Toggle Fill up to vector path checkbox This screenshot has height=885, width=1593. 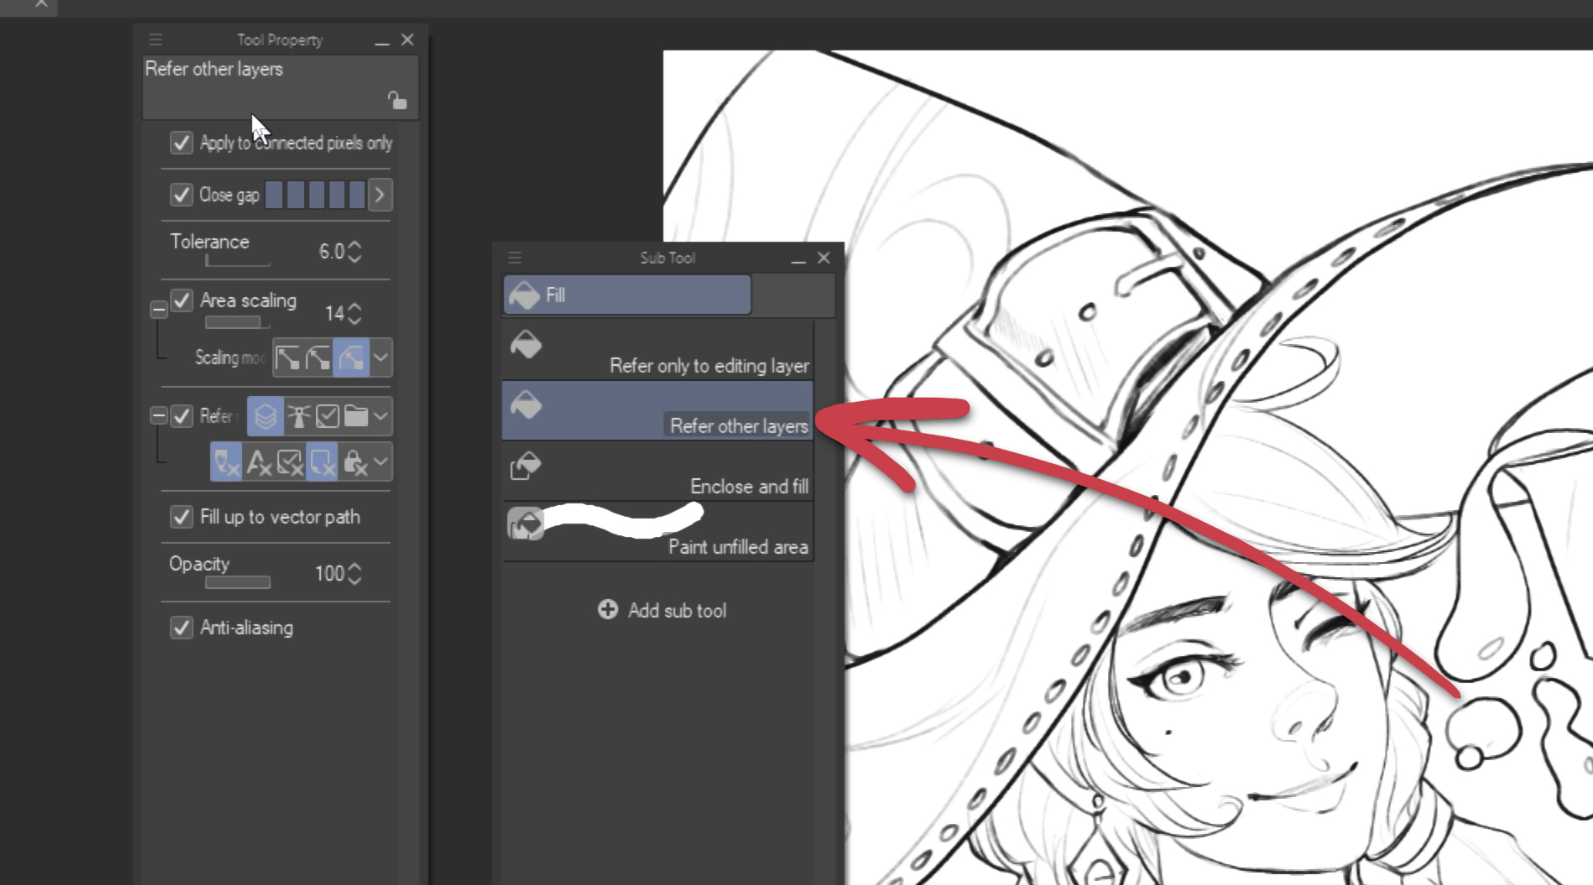181,517
